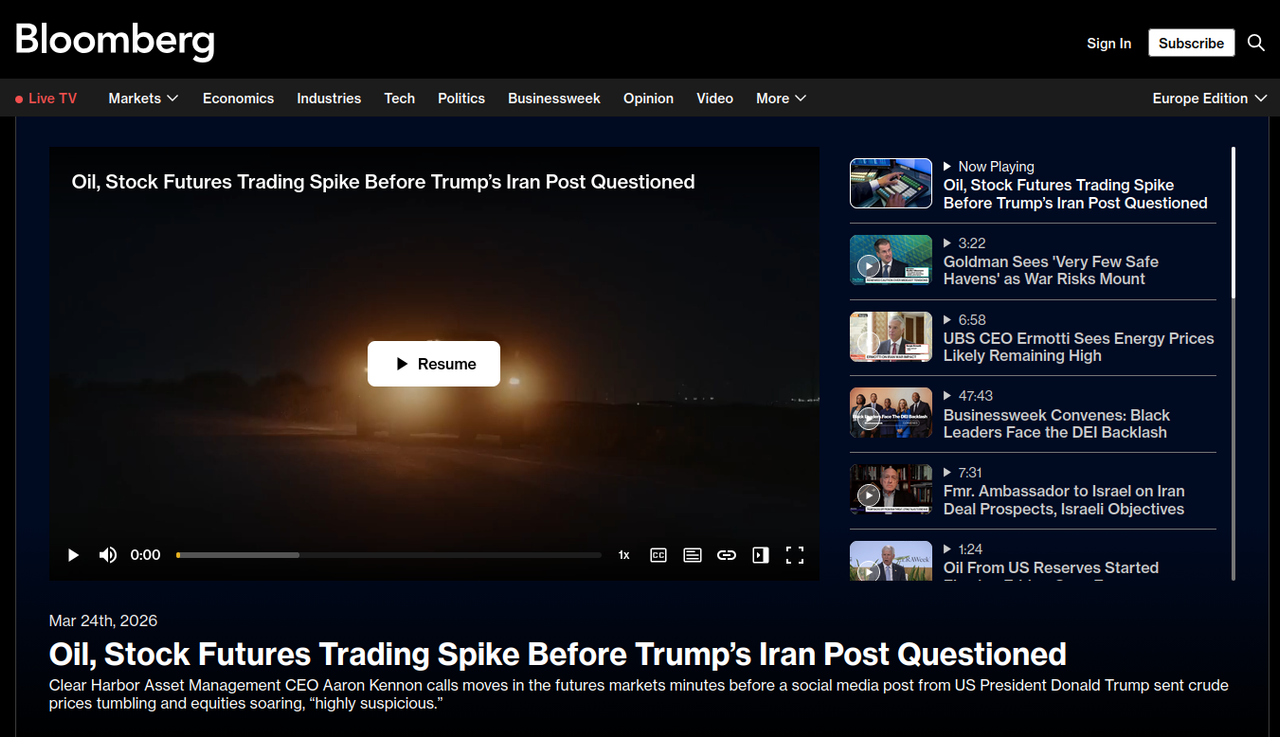Toggle closed captions CC

[658, 555]
